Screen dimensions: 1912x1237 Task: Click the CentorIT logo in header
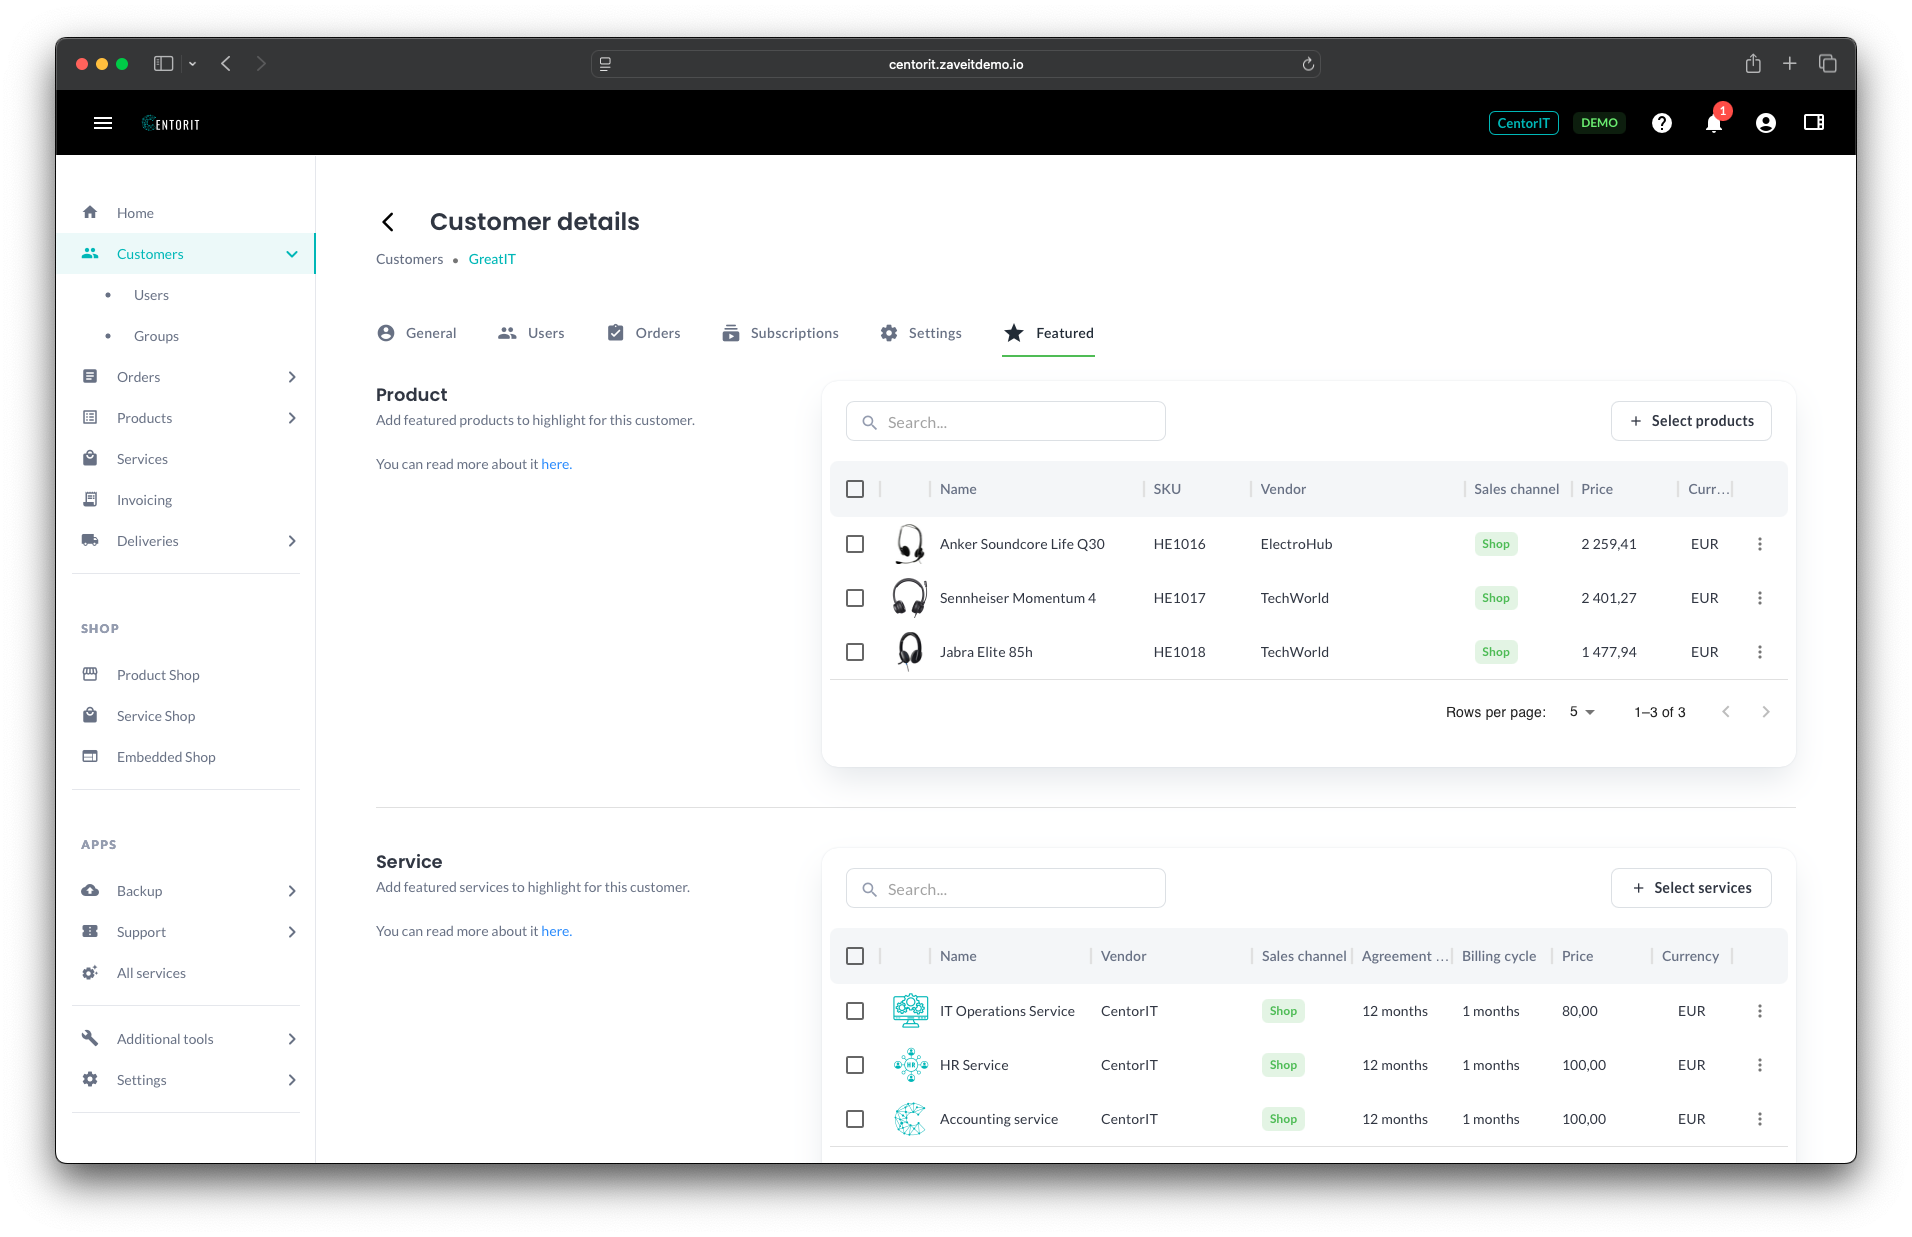pyautogui.click(x=171, y=123)
